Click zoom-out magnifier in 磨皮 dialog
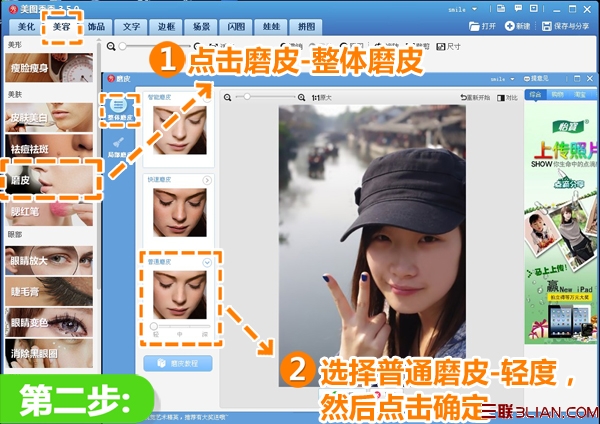 click(x=228, y=98)
